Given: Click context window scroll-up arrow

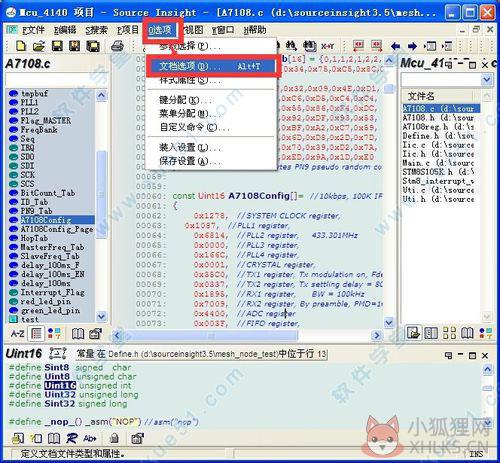Looking at the screenshot, I should tap(487, 369).
